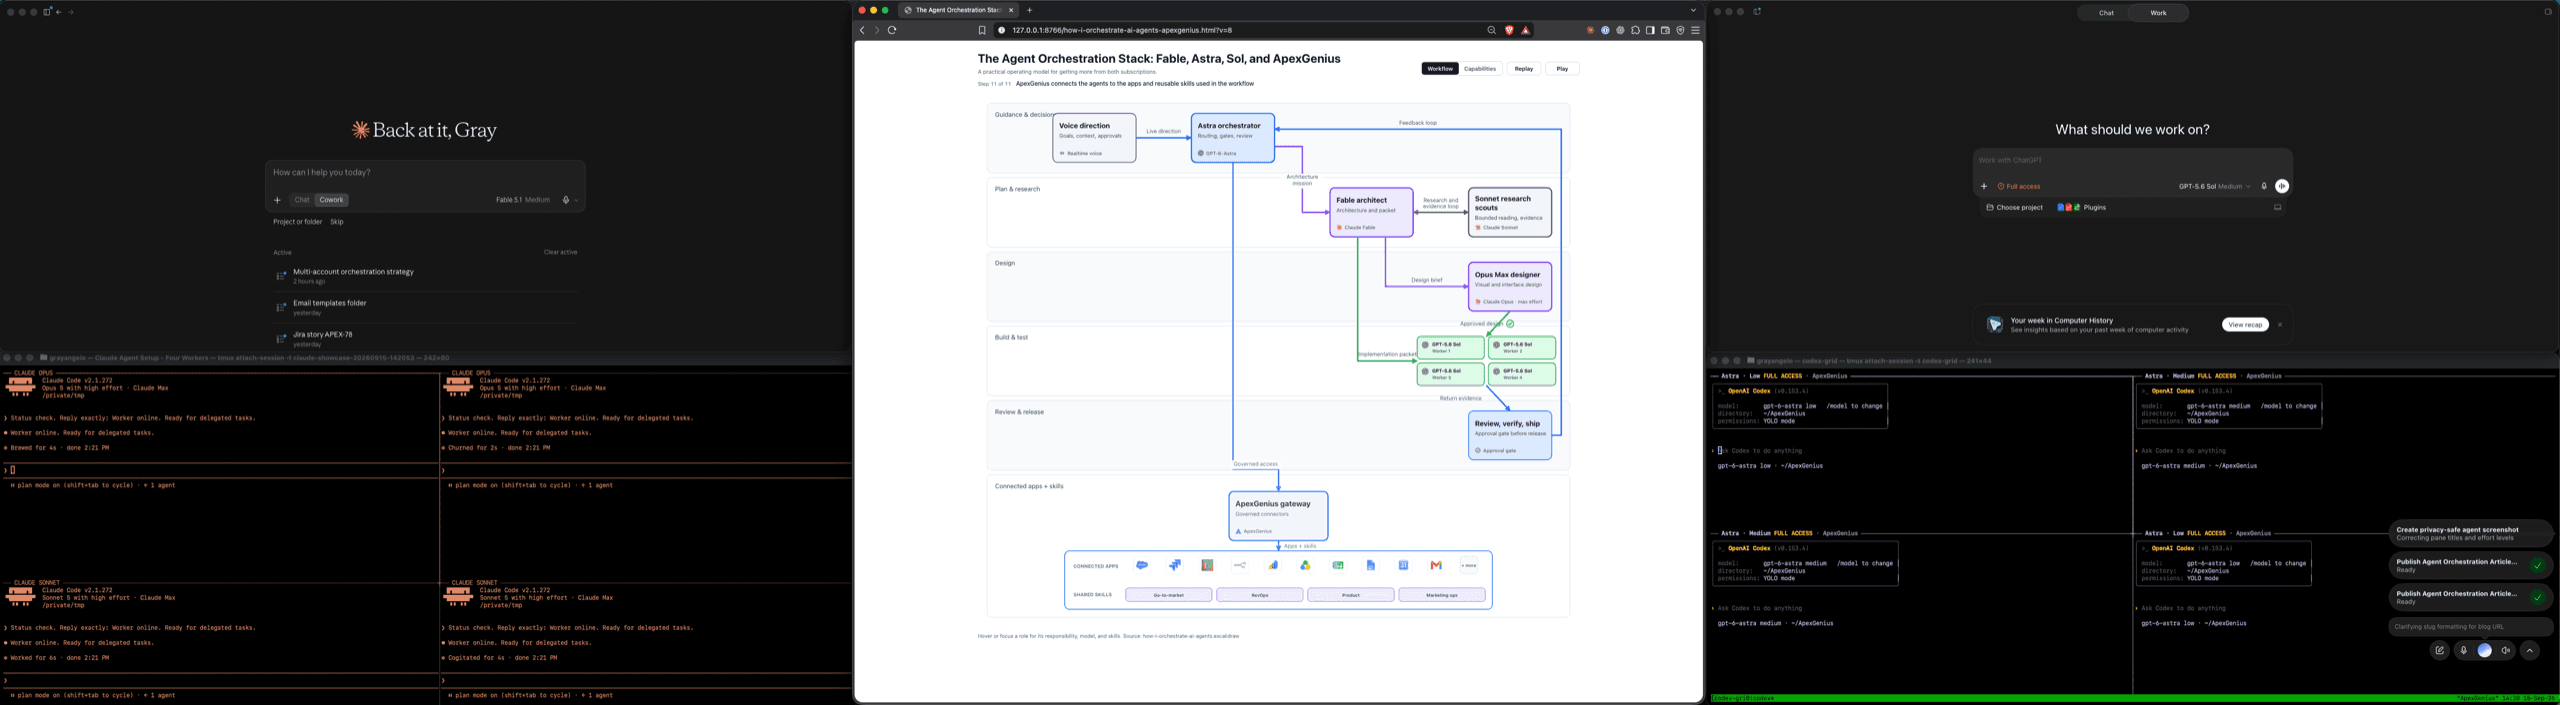
Task: Click the browser back arrow
Action: [x=862, y=30]
